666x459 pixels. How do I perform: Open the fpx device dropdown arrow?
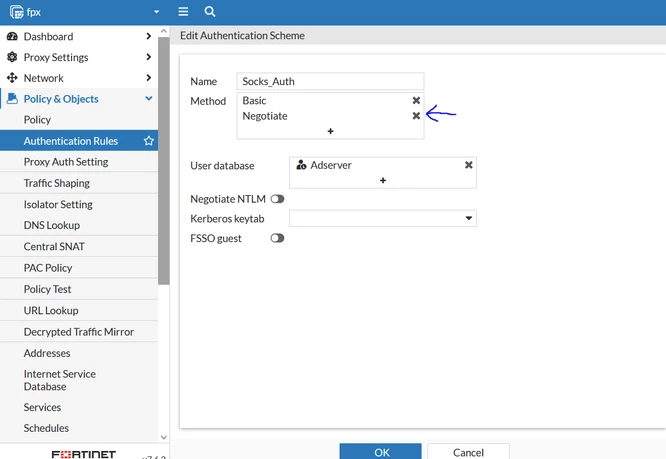tap(157, 12)
